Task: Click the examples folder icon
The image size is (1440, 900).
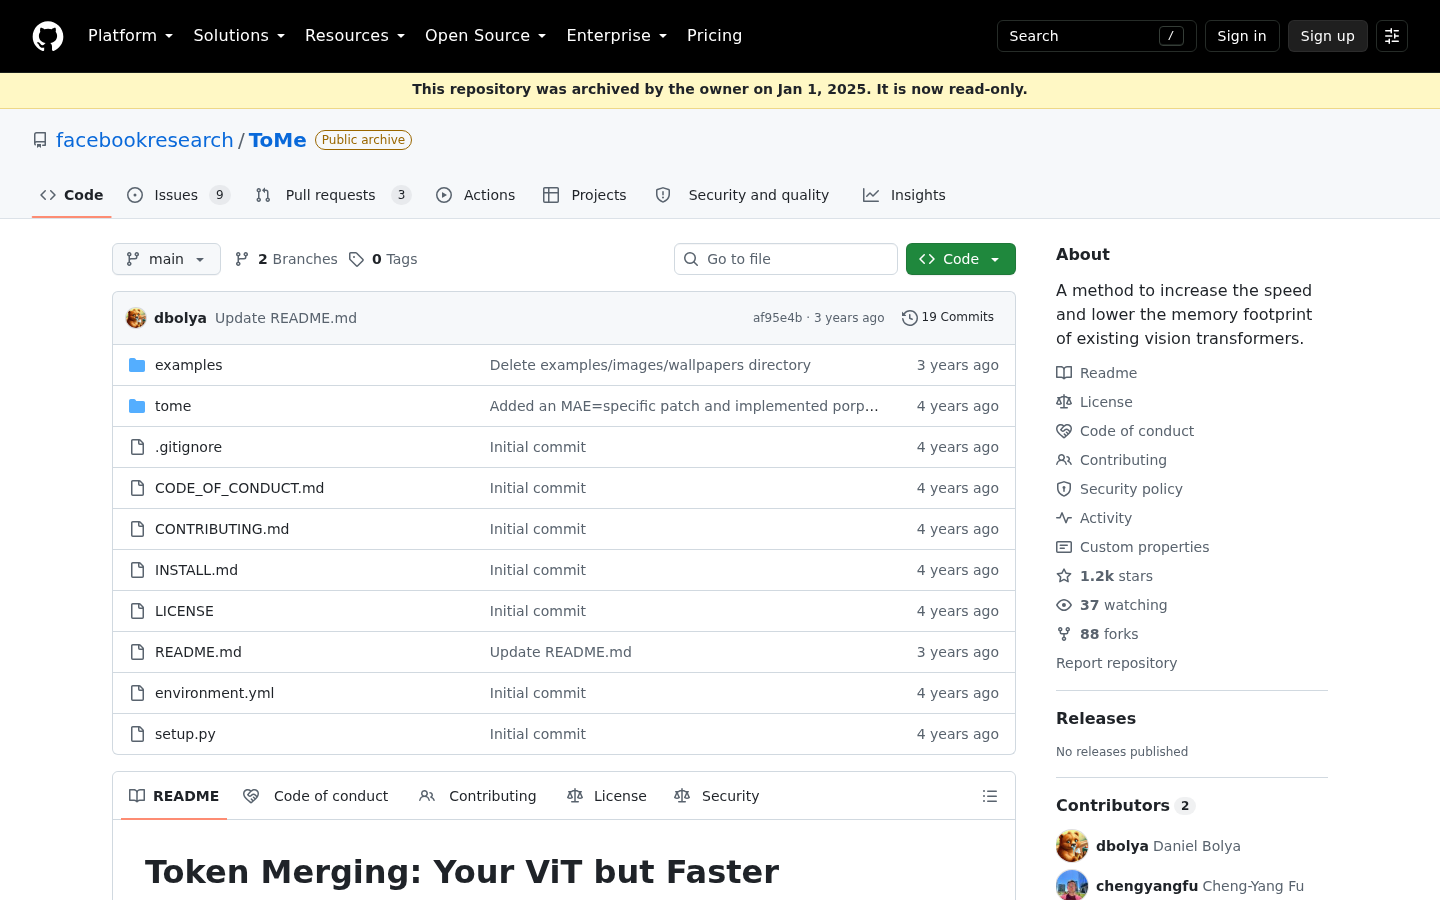Action: tap(137, 365)
